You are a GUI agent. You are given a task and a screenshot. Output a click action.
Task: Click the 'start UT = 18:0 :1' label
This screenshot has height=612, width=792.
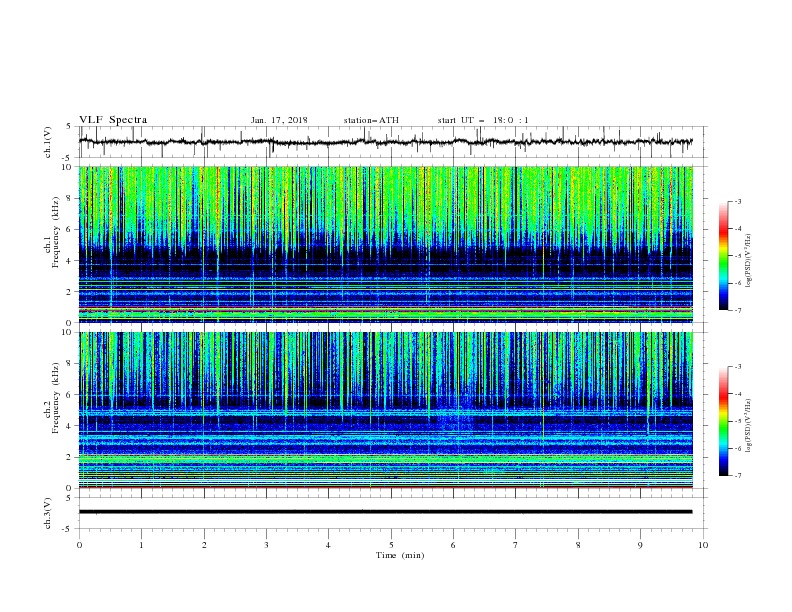[483, 120]
